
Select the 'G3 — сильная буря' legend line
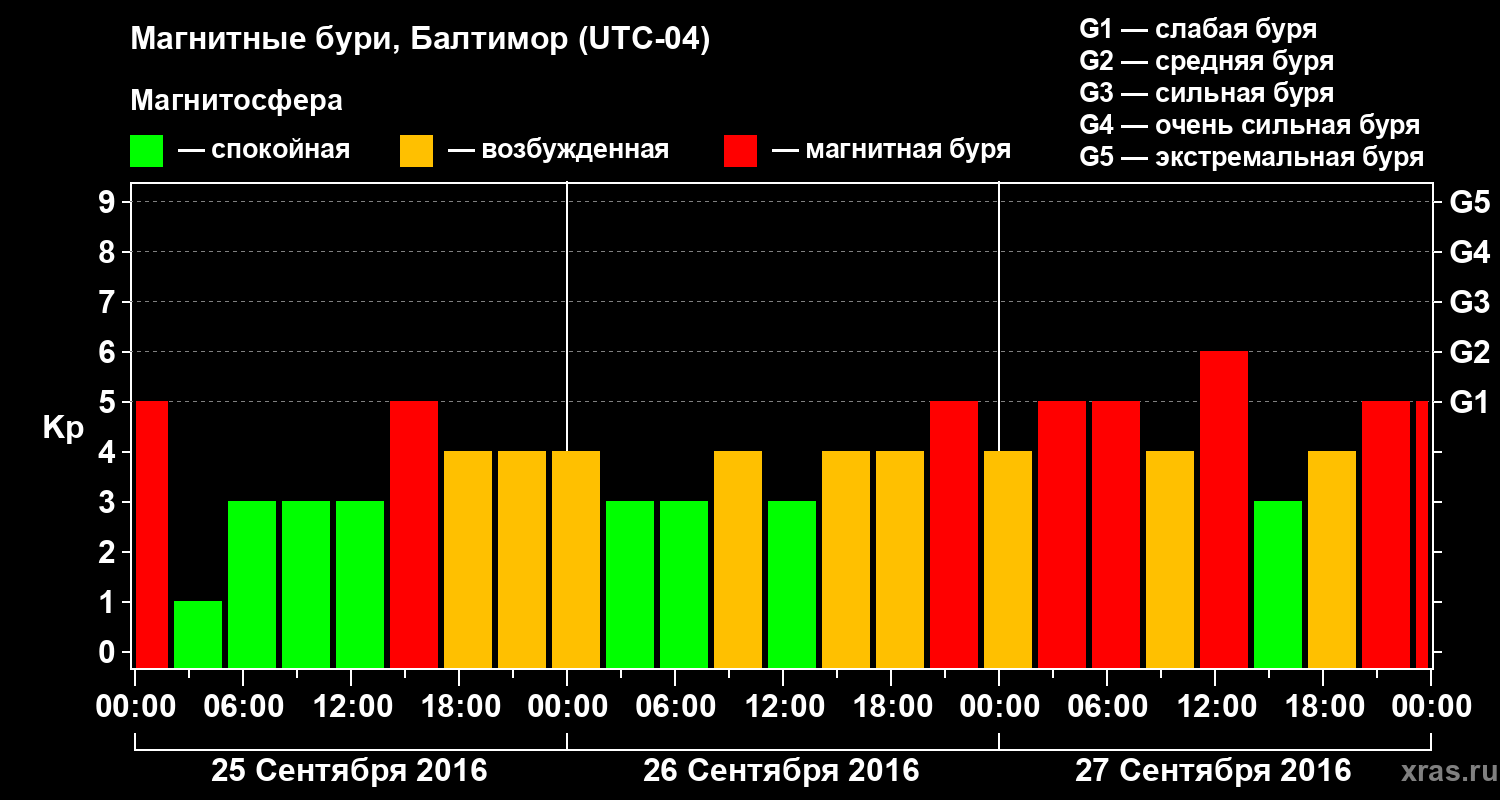coord(1207,93)
